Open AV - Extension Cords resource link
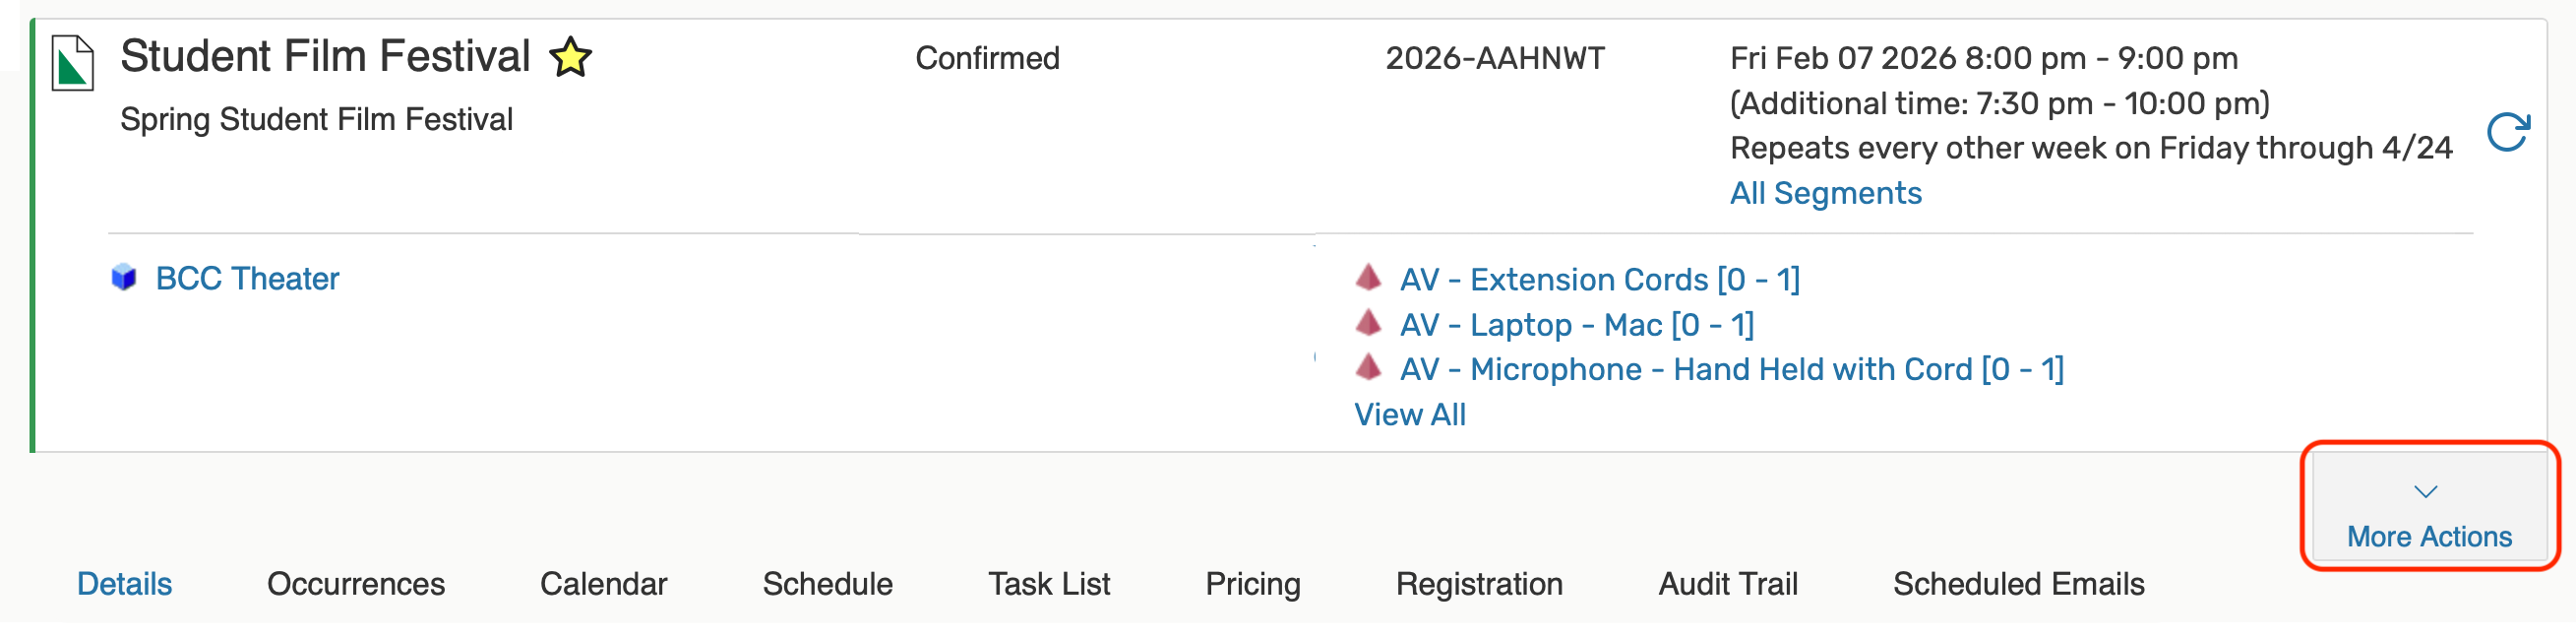 (1599, 279)
